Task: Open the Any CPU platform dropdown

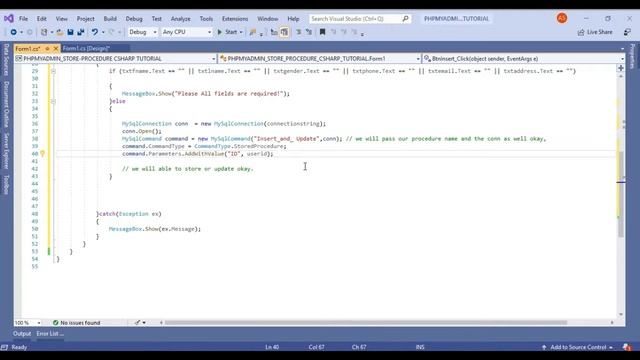Action: 187,32
